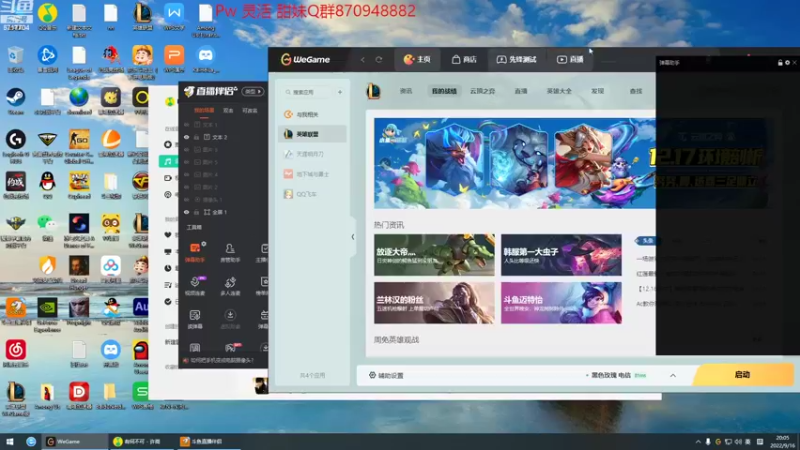Open the 兰林汉的胡丝 news thumbnail

434,303
